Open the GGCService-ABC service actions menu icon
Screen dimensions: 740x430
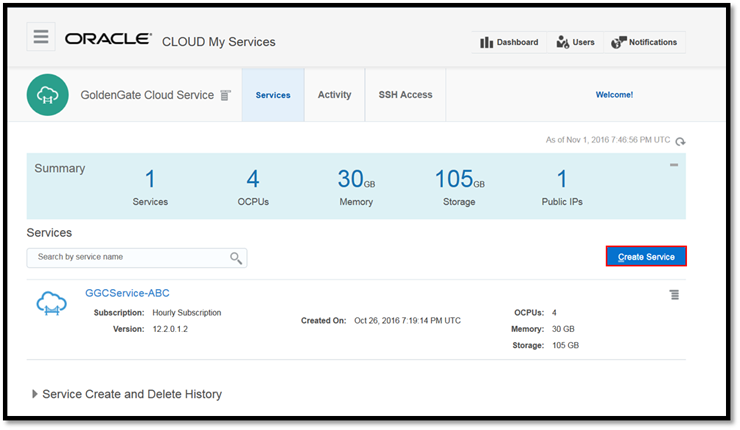coord(675,295)
